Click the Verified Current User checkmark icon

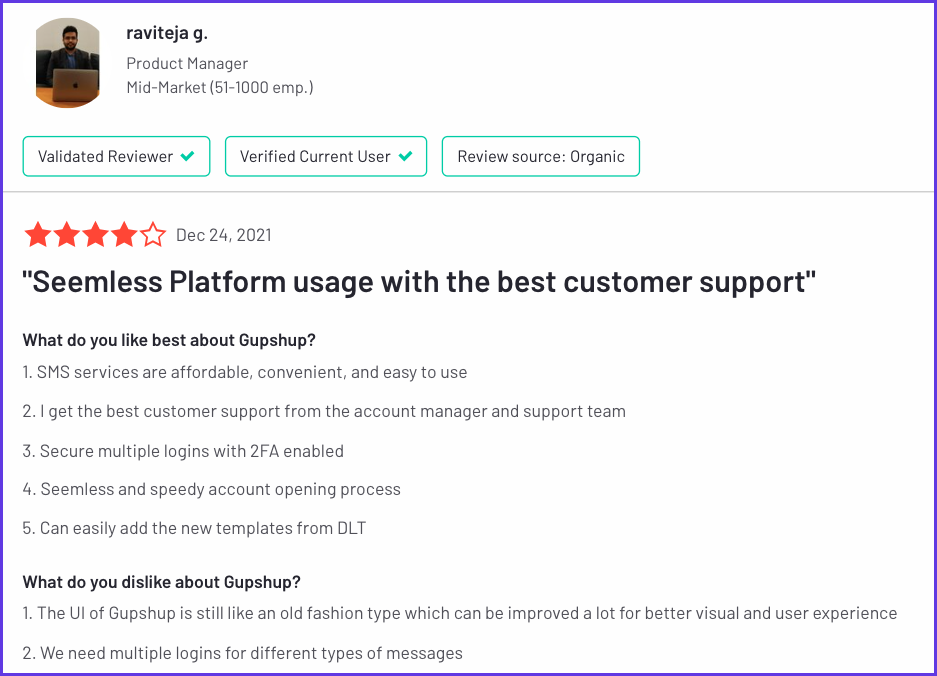pos(405,156)
